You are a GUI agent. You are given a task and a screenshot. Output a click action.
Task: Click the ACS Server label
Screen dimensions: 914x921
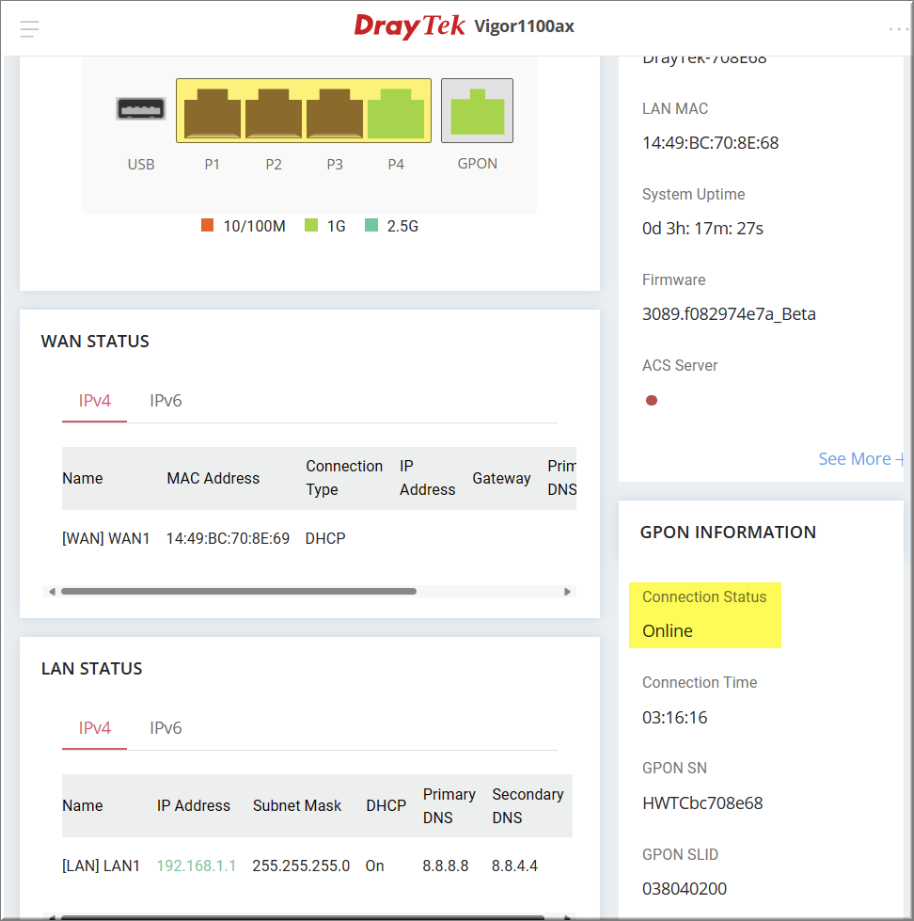pyautogui.click(x=680, y=365)
